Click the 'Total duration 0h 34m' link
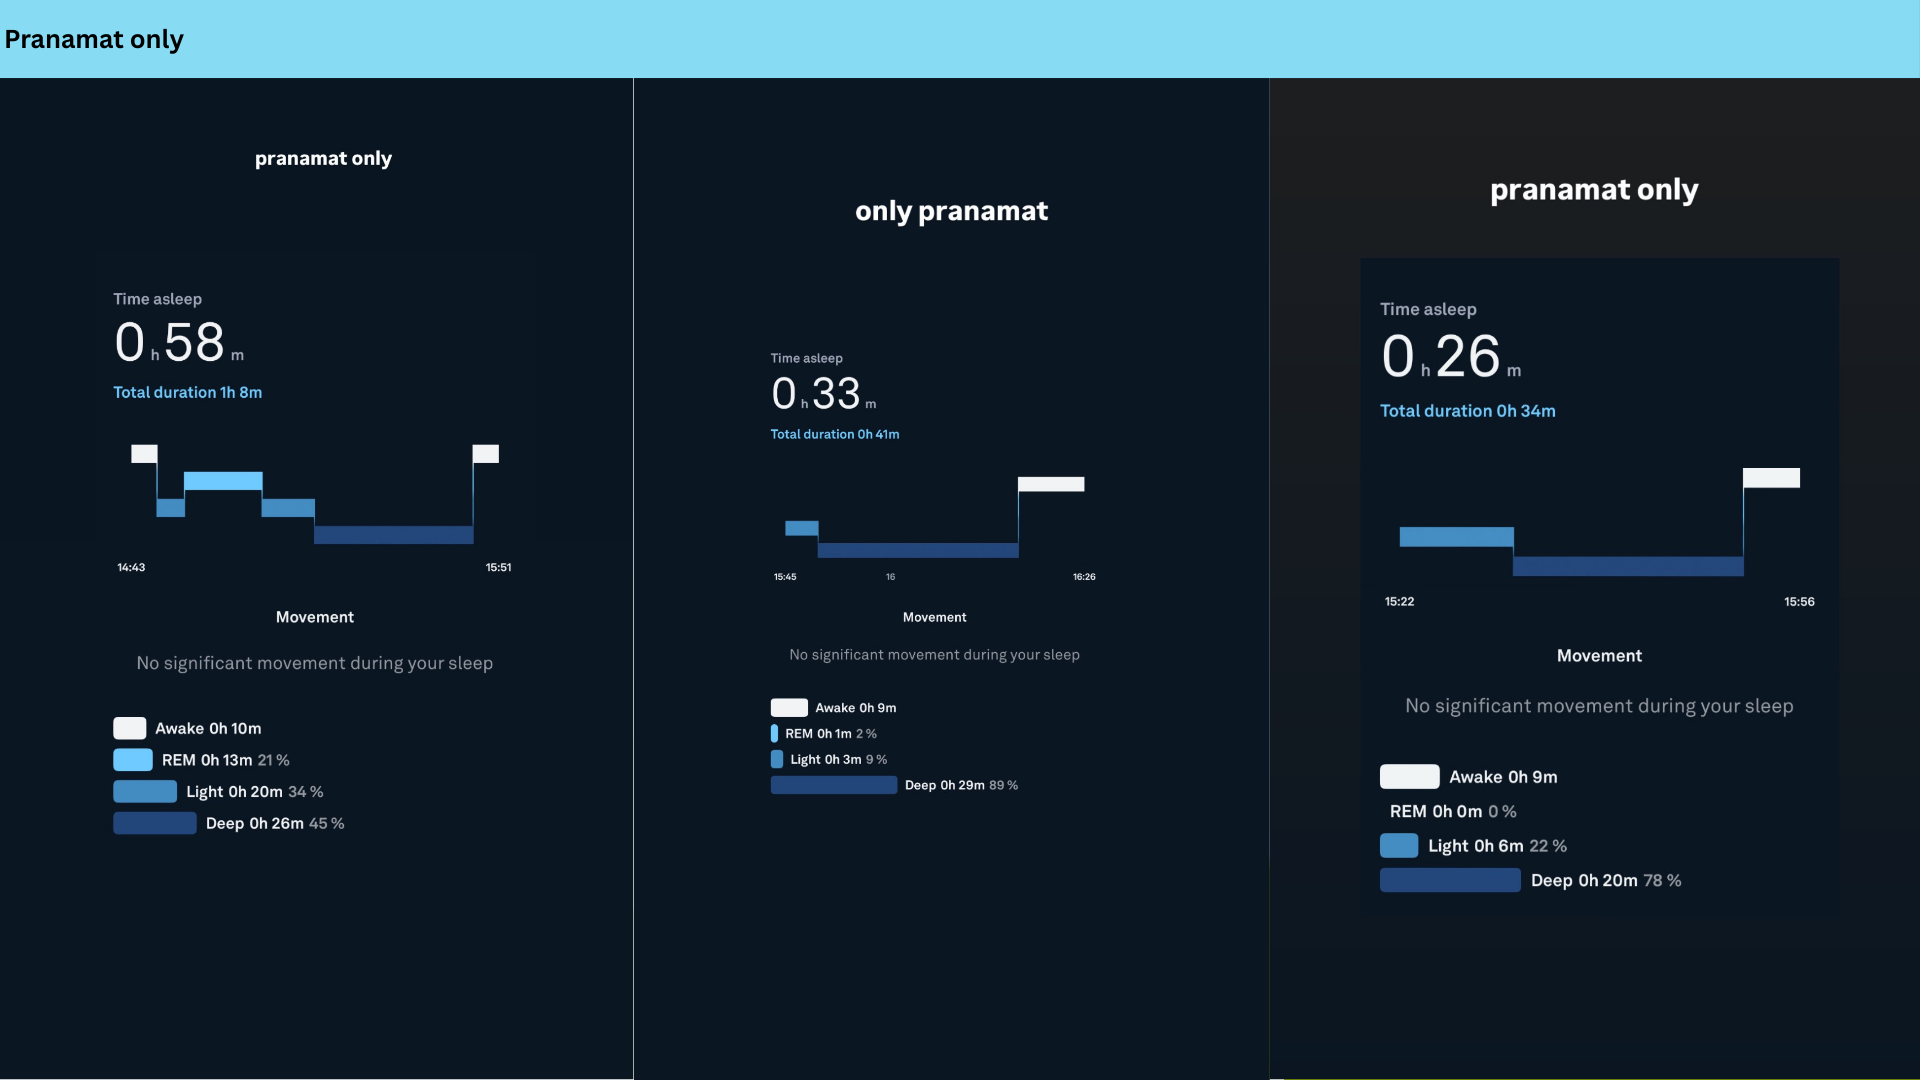 click(1468, 411)
